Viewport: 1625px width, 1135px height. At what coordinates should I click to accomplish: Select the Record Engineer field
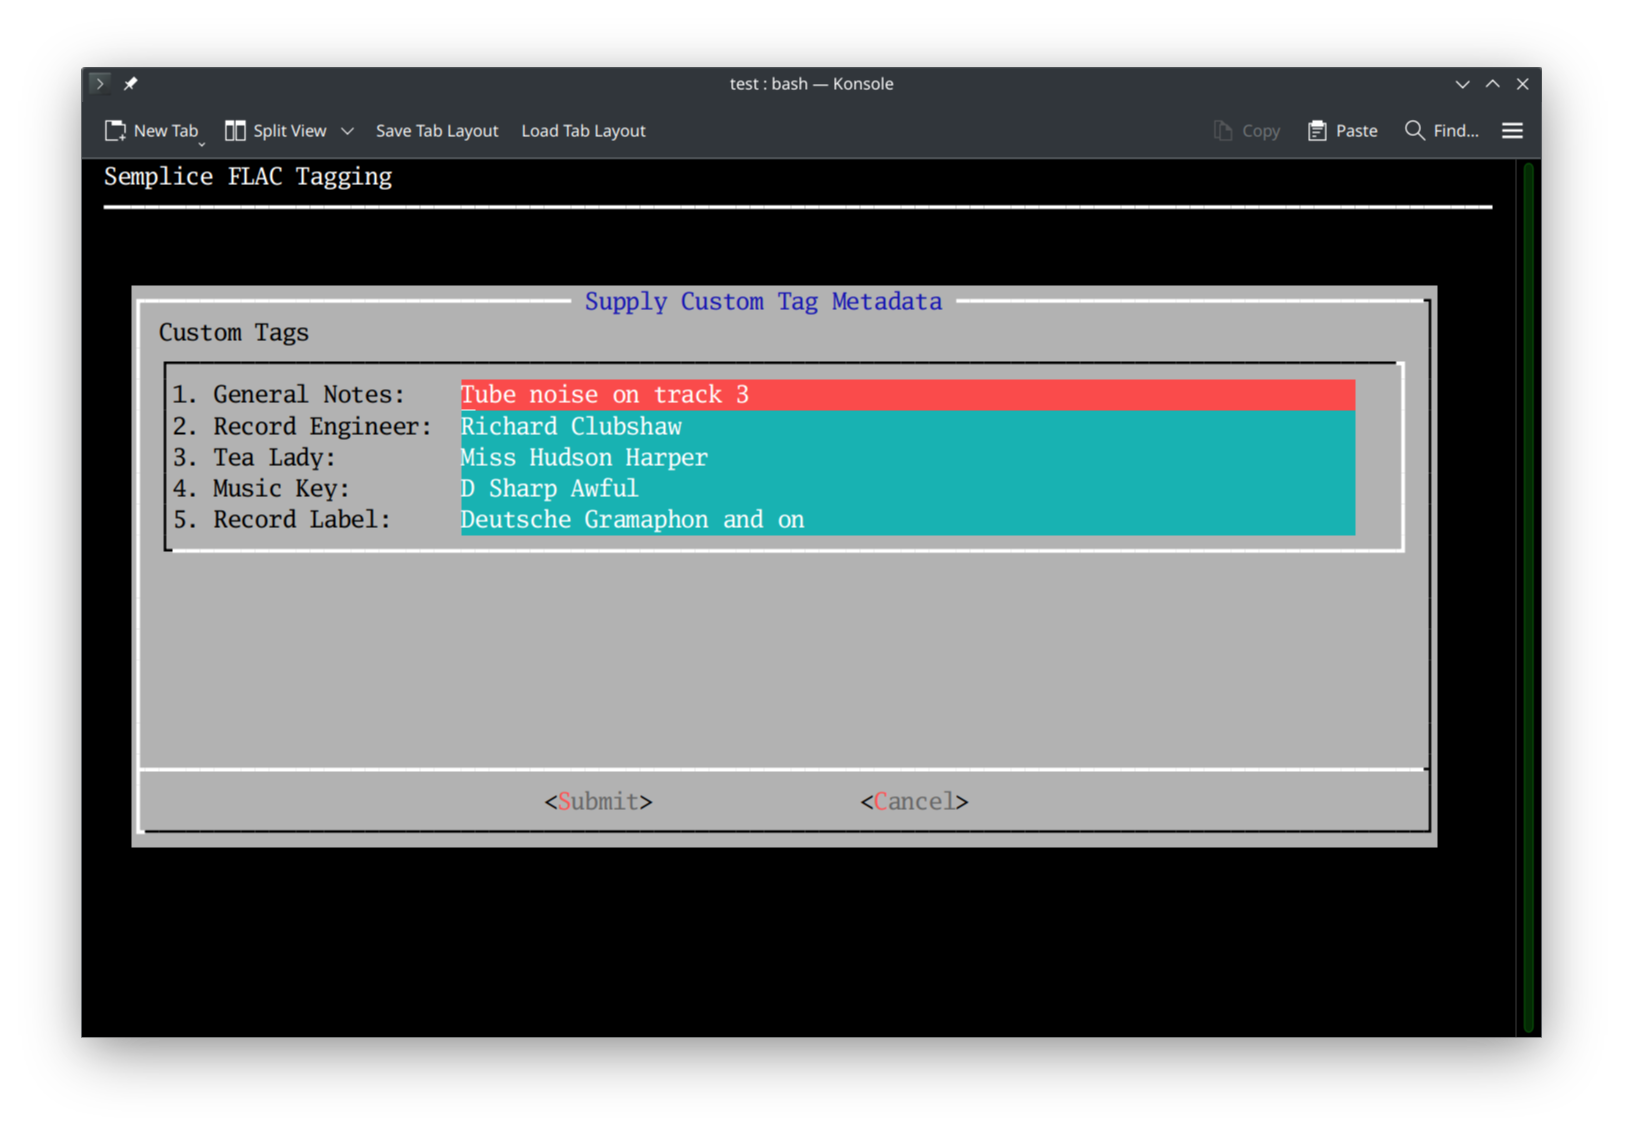907,425
